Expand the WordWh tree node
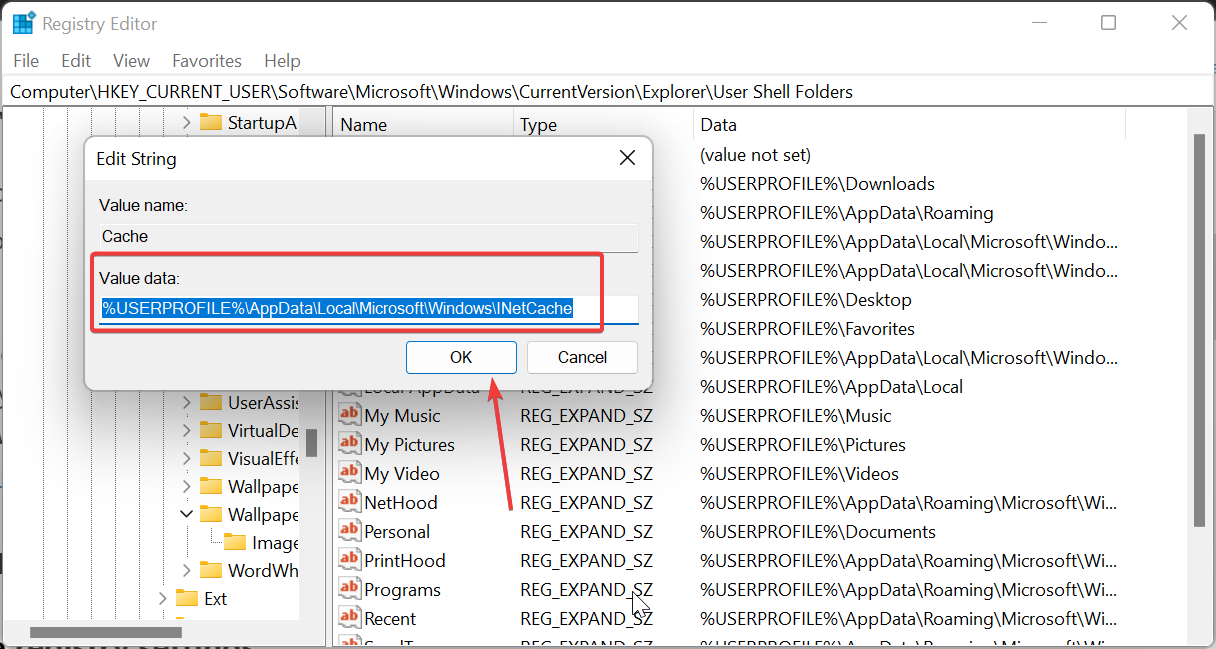 pyautogui.click(x=186, y=571)
